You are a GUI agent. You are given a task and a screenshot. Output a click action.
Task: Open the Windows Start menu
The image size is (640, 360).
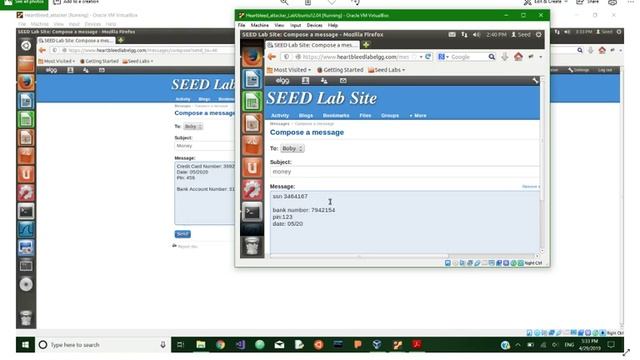(25, 345)
